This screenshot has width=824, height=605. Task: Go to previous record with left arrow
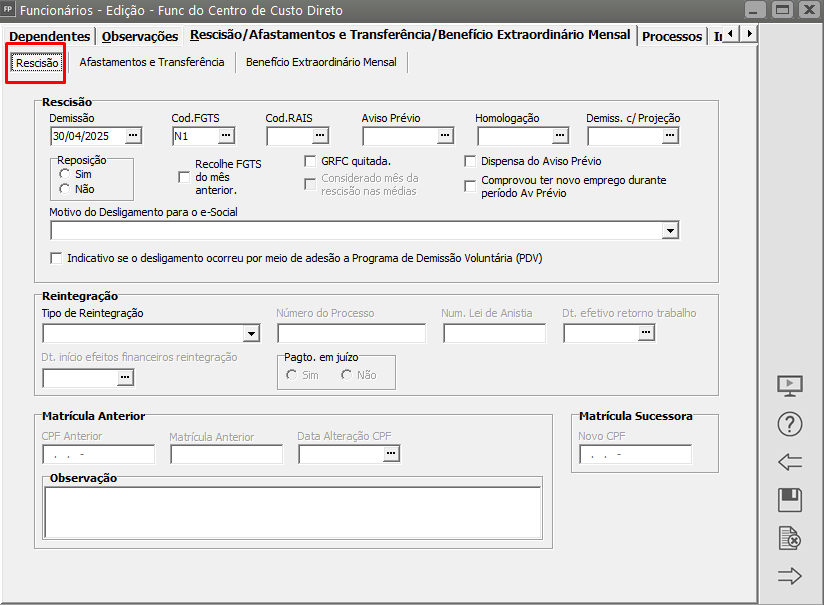790,462
